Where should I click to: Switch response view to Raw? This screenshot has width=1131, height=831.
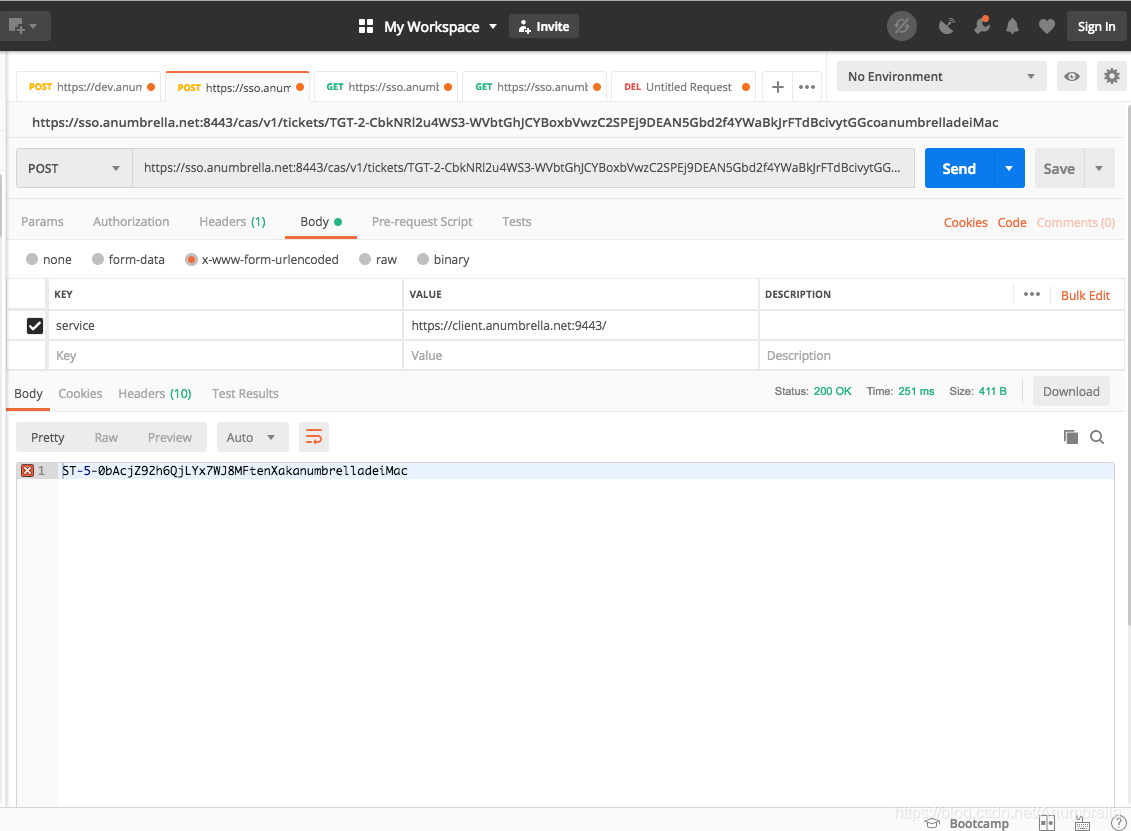tap(106, 437)
